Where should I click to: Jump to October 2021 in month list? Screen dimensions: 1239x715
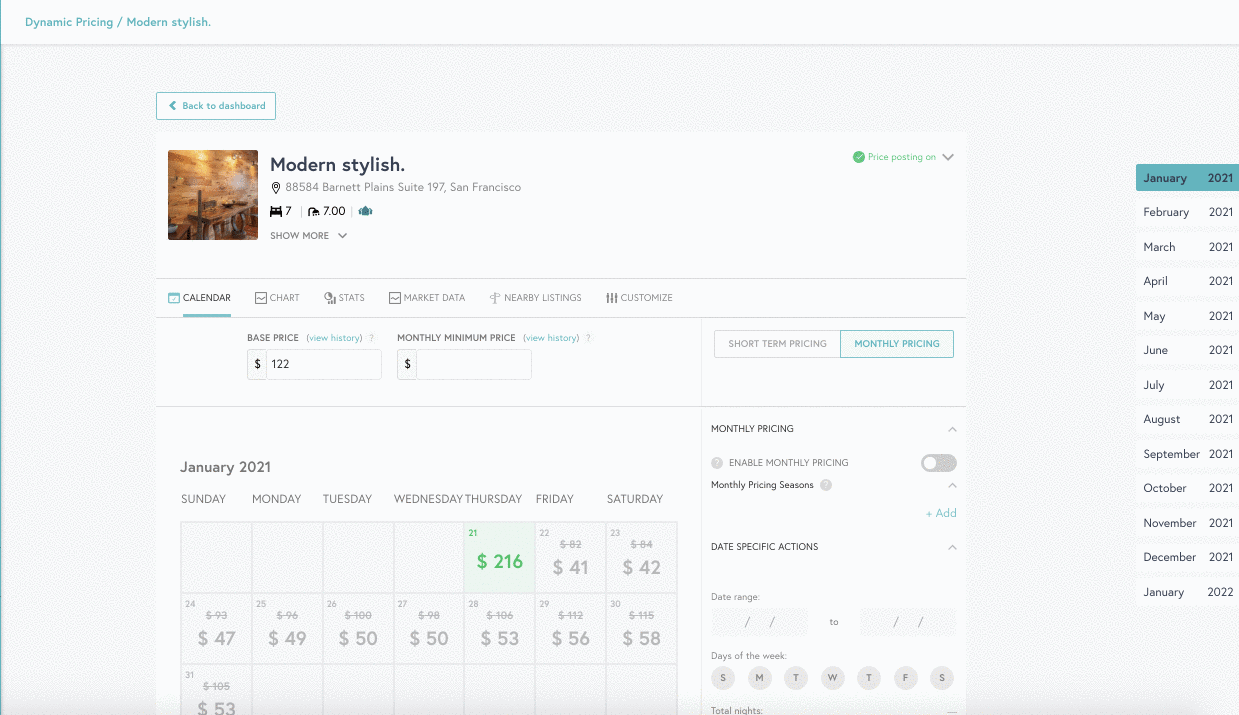click(x=1187, y=488)
